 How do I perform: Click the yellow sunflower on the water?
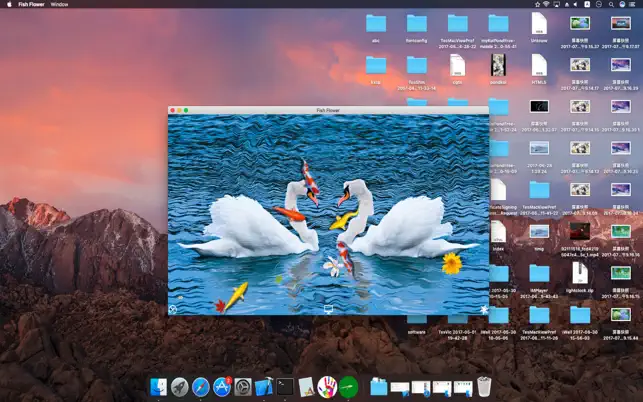tap(452, 263)
